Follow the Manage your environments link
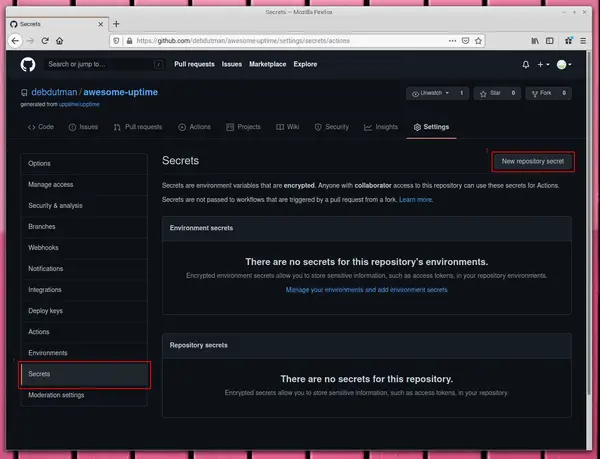This screenshot has height=459, width=600. (x=366, y=290)
